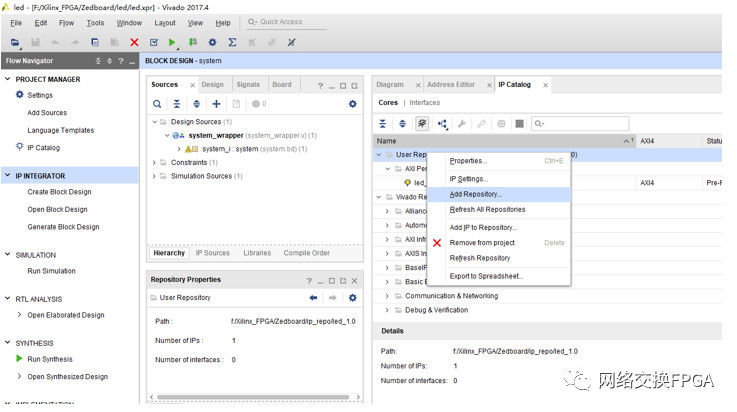
Task: Click the plus Add Sources icon
Action: click(x=216, y=104)
